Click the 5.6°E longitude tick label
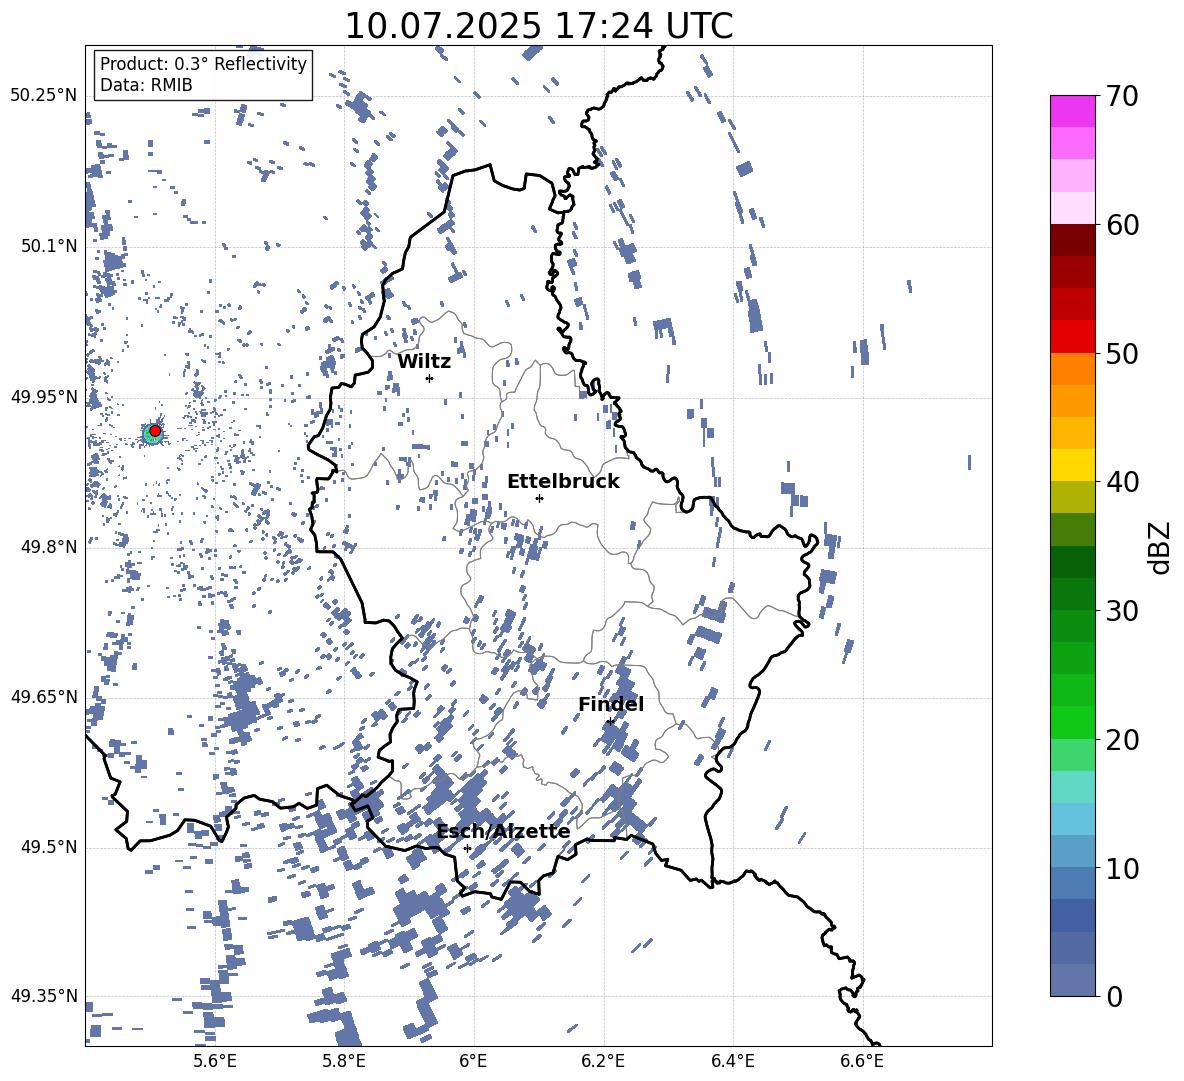1184x1081 pixels. (215, 1061)
